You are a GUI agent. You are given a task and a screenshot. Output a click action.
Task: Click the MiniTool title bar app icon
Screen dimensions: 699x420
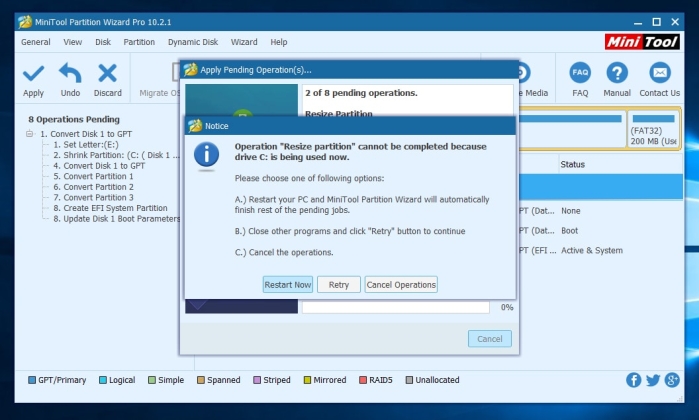[25, 22]
